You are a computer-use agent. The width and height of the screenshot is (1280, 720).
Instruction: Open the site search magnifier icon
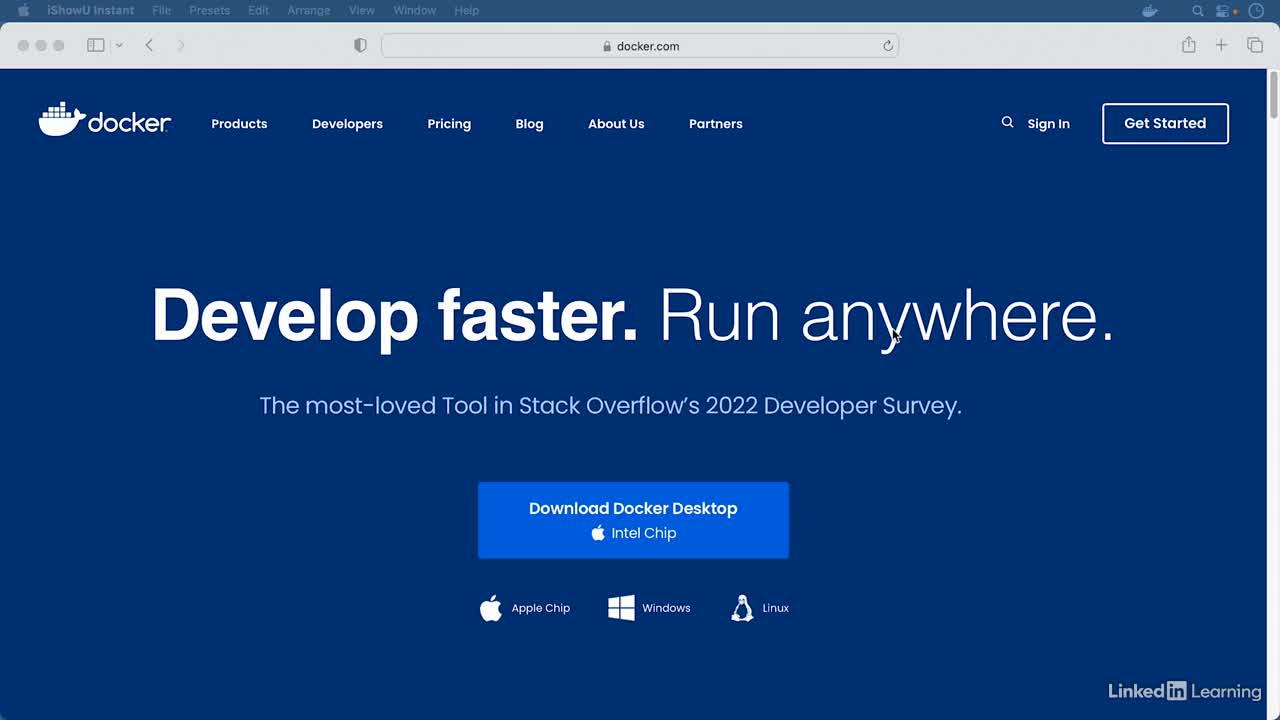coord(1007,122)
